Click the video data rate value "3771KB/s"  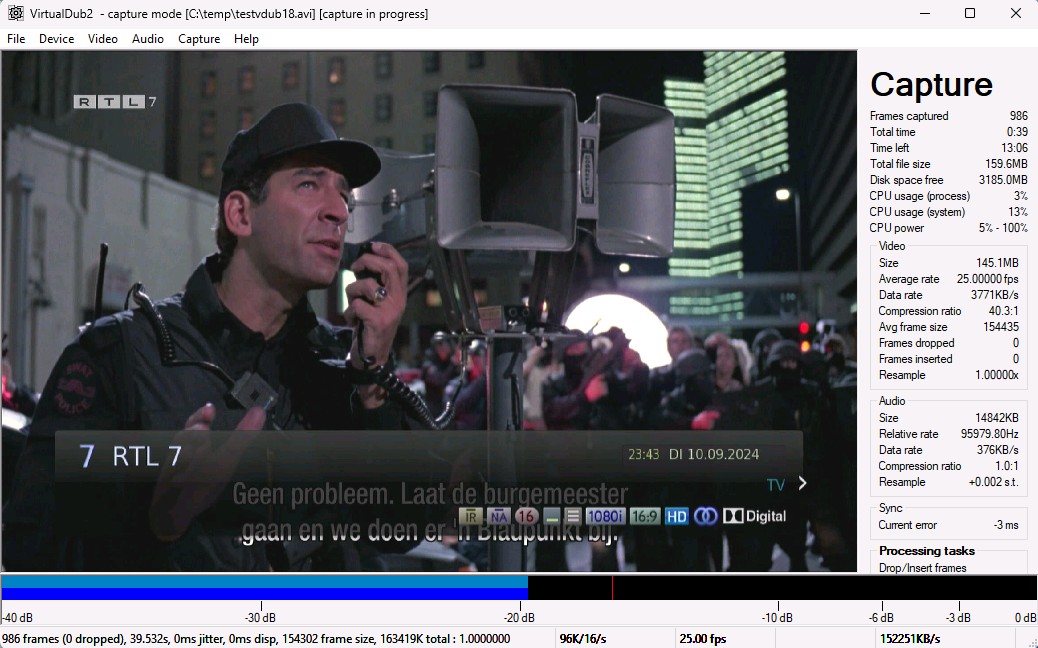tap(994, 295)
